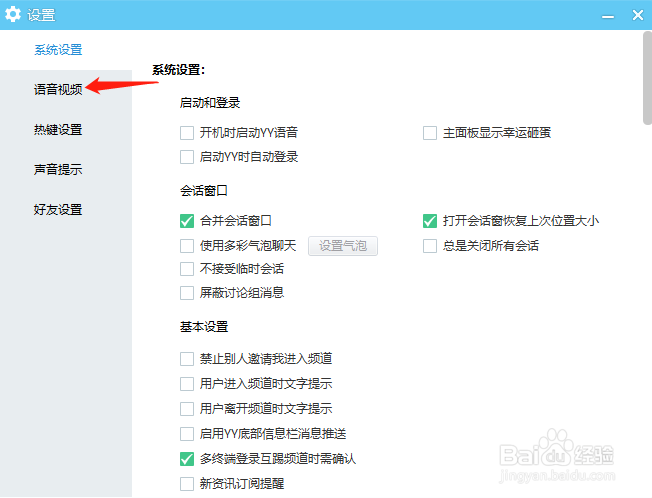This screenshot has height=498, width=652.
Task: Select the 系统设置 tab
Action: pos(58,50)
